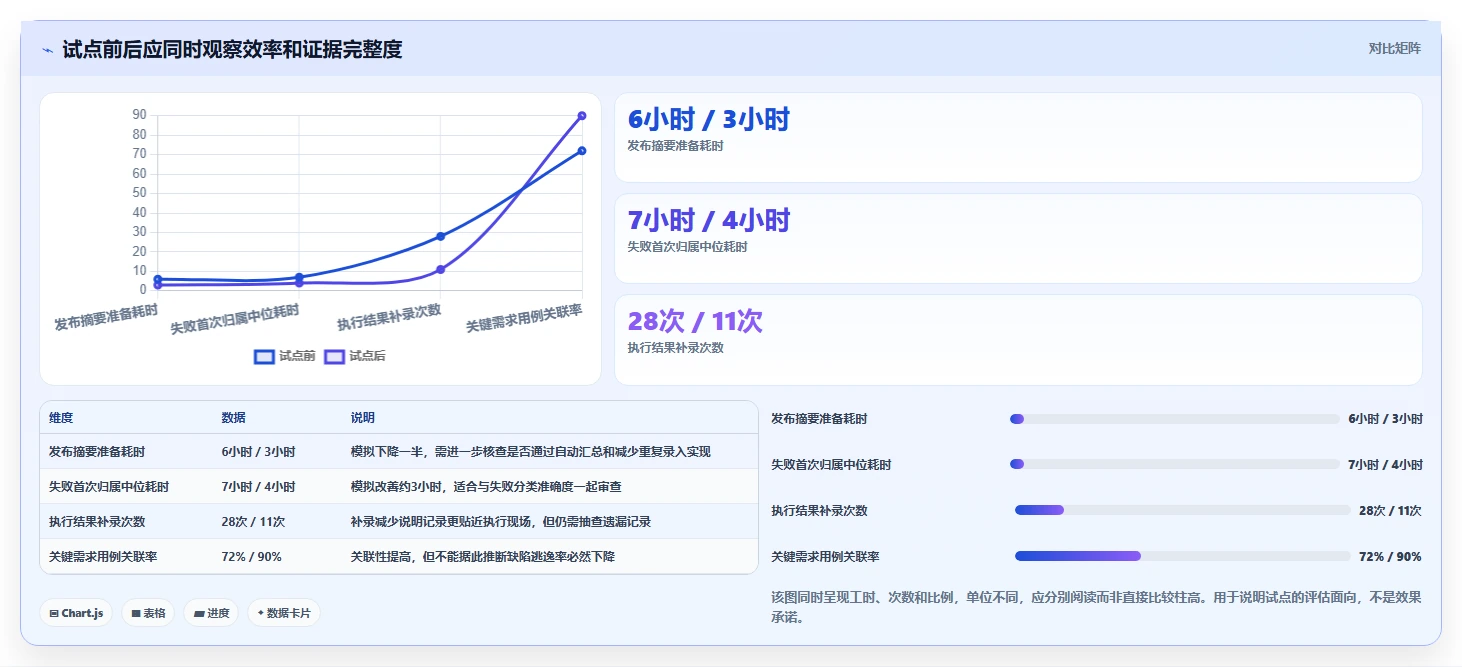Viewport: 1462px width, 667px height.
Task: Click the 执行结果补录次数 progress bar
Action: [1182, 510]
